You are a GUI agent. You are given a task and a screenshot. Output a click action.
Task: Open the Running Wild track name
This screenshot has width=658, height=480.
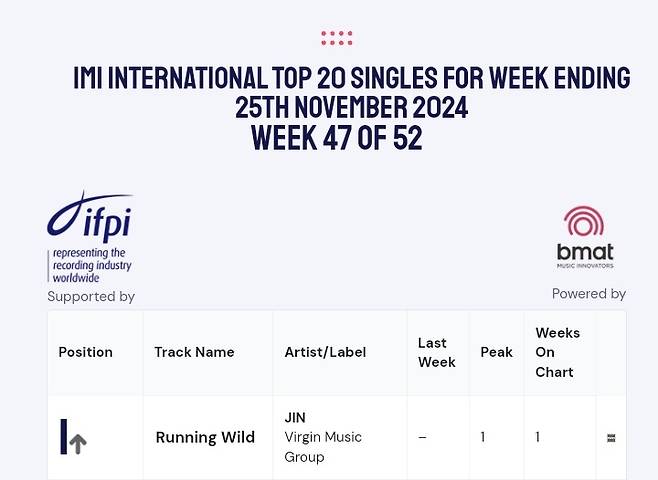(x=205, y=437)
